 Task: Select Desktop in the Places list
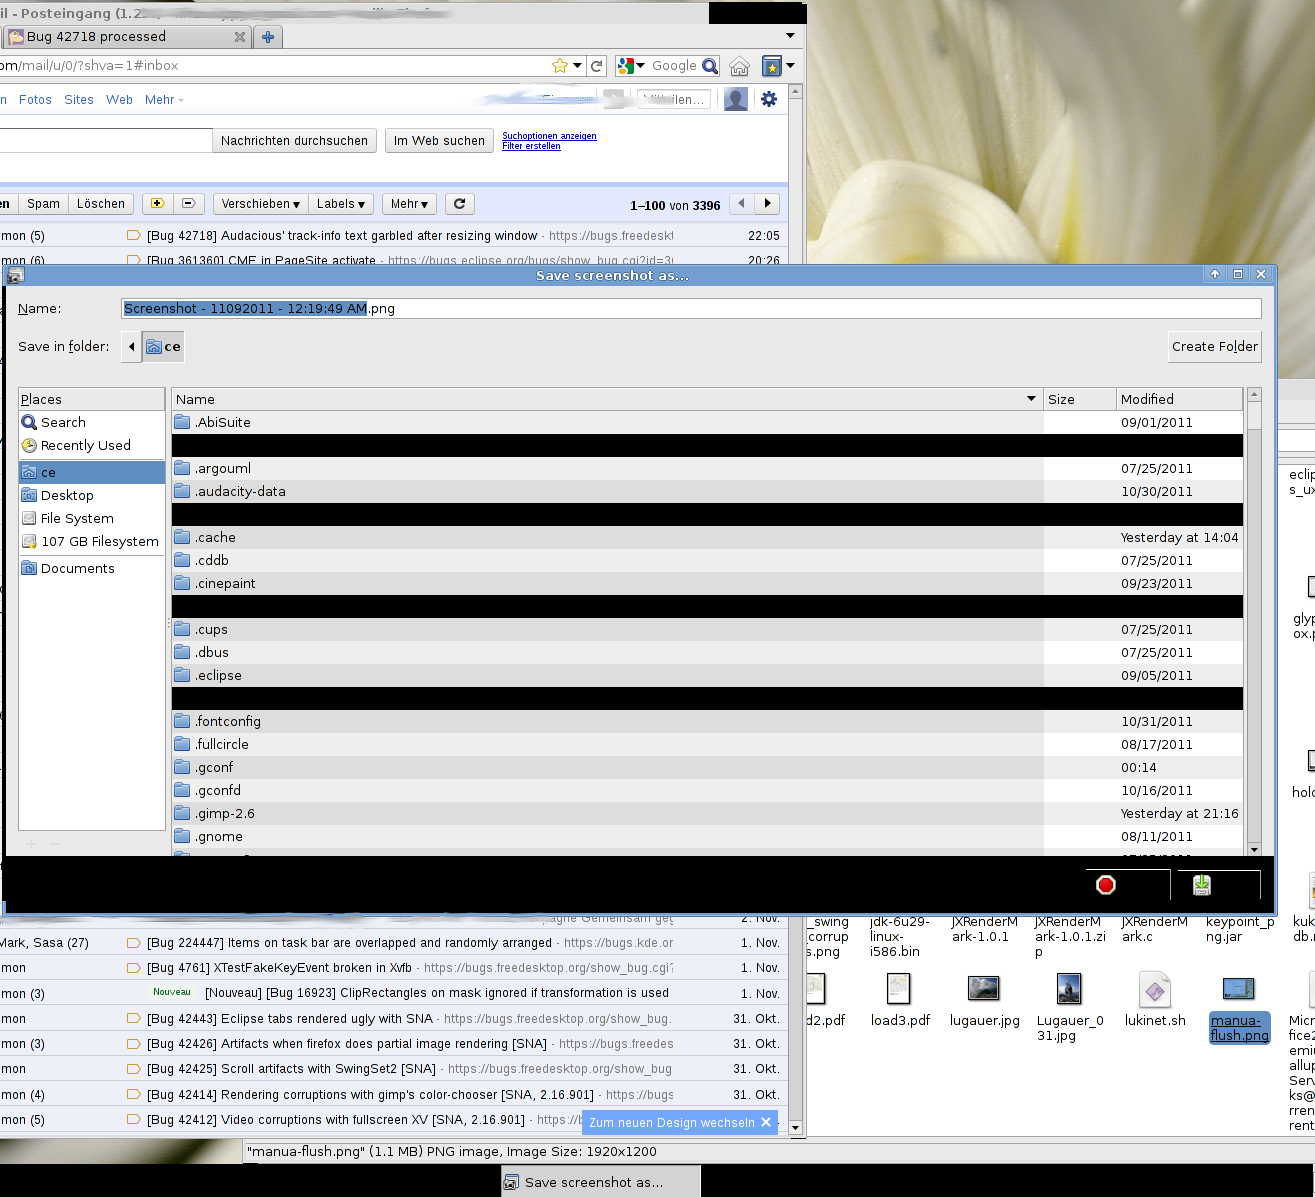point(67,496)
